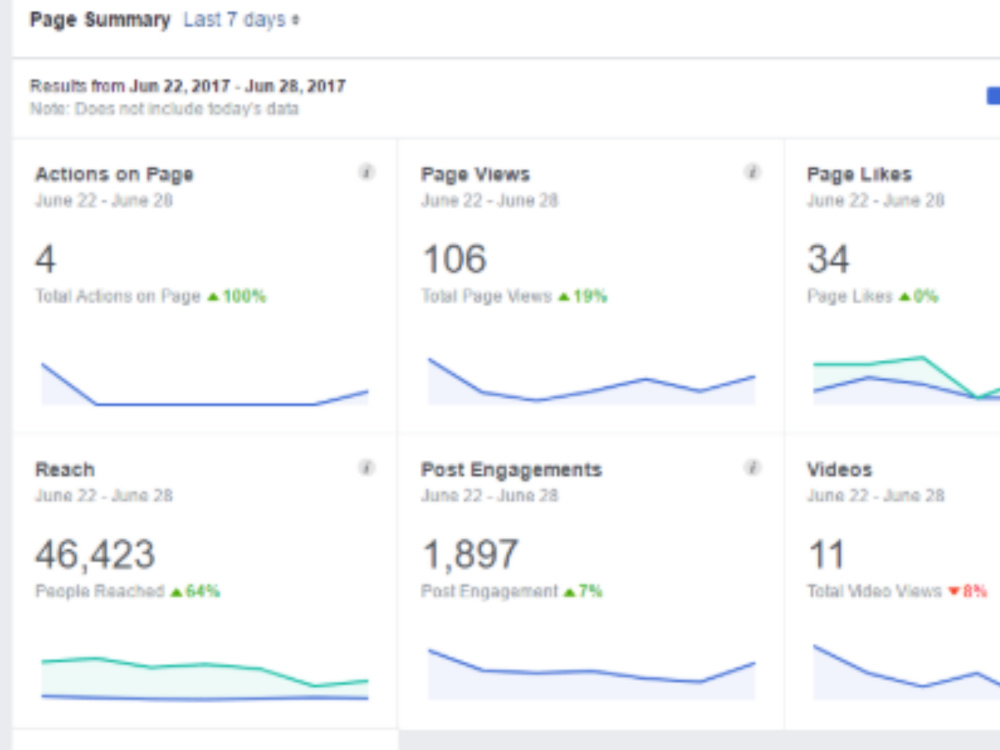Click the People Reached 64% label
Image resolution: width=1000 pixels, height=750 pixels.
pyautogui.click(x=128, y=591)
